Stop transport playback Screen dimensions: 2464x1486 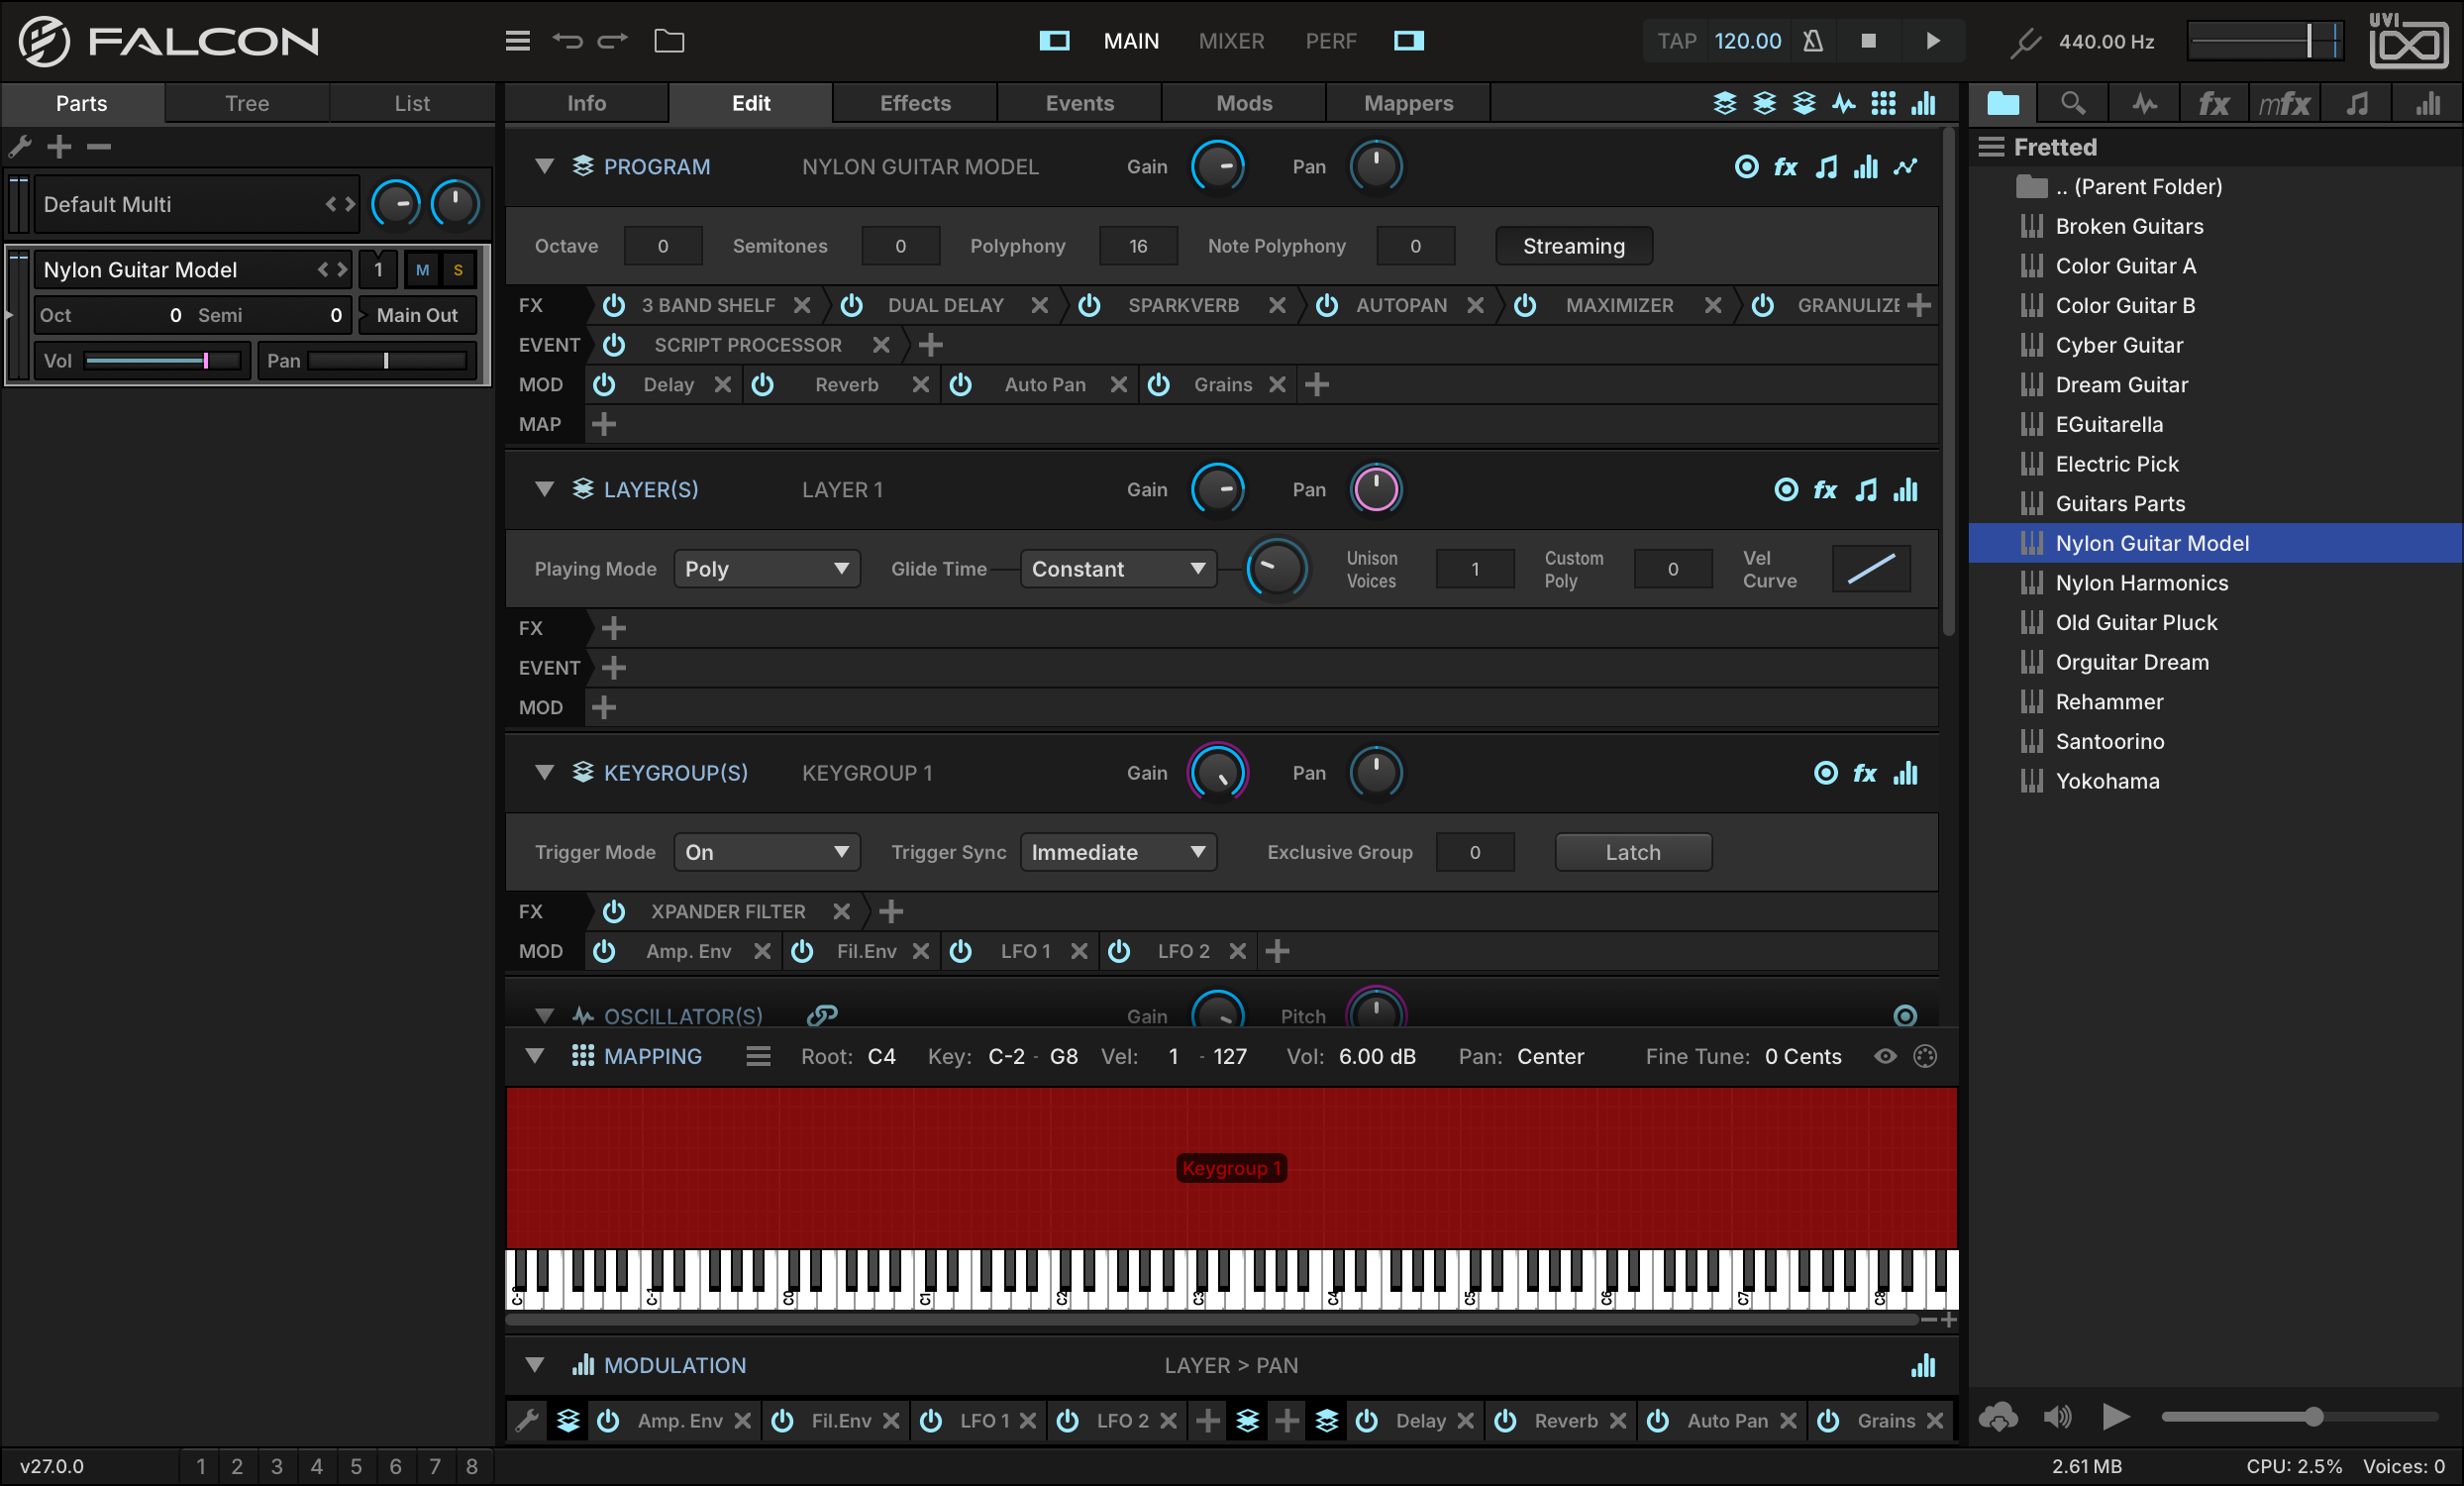coord(1867,41)
